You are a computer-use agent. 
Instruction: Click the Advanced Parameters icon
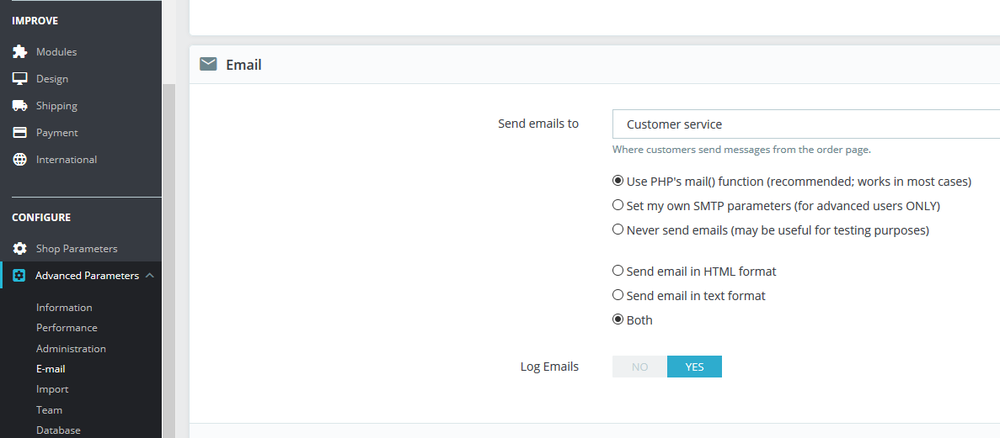(19, 276)
